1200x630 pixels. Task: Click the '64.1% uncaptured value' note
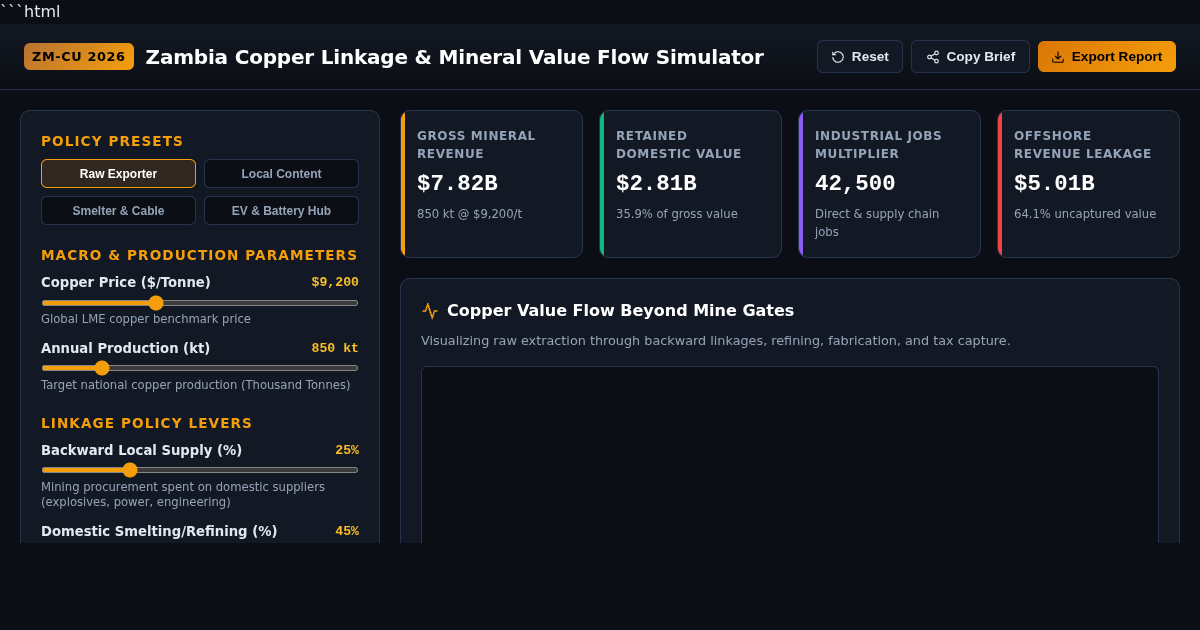point(1085,214)
